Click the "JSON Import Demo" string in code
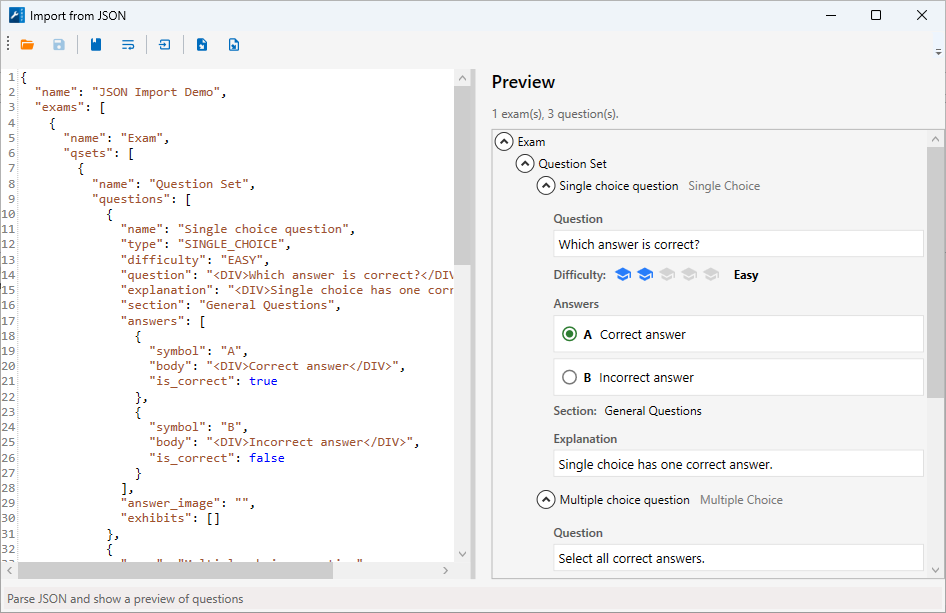Screen dimensions: 946x613 pyautogui.click(x=155, y=92)
